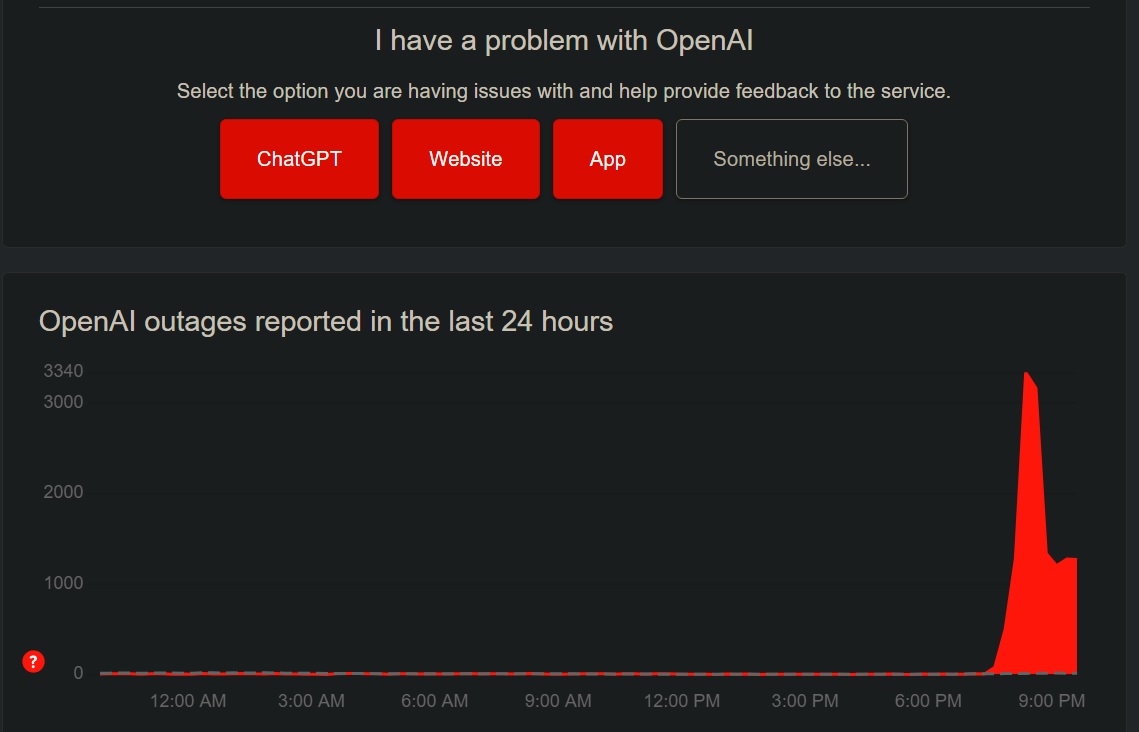Viewport: 1139px width, 732px height.
Task: Click the 1000 y-axis value label
Action: 63,583
